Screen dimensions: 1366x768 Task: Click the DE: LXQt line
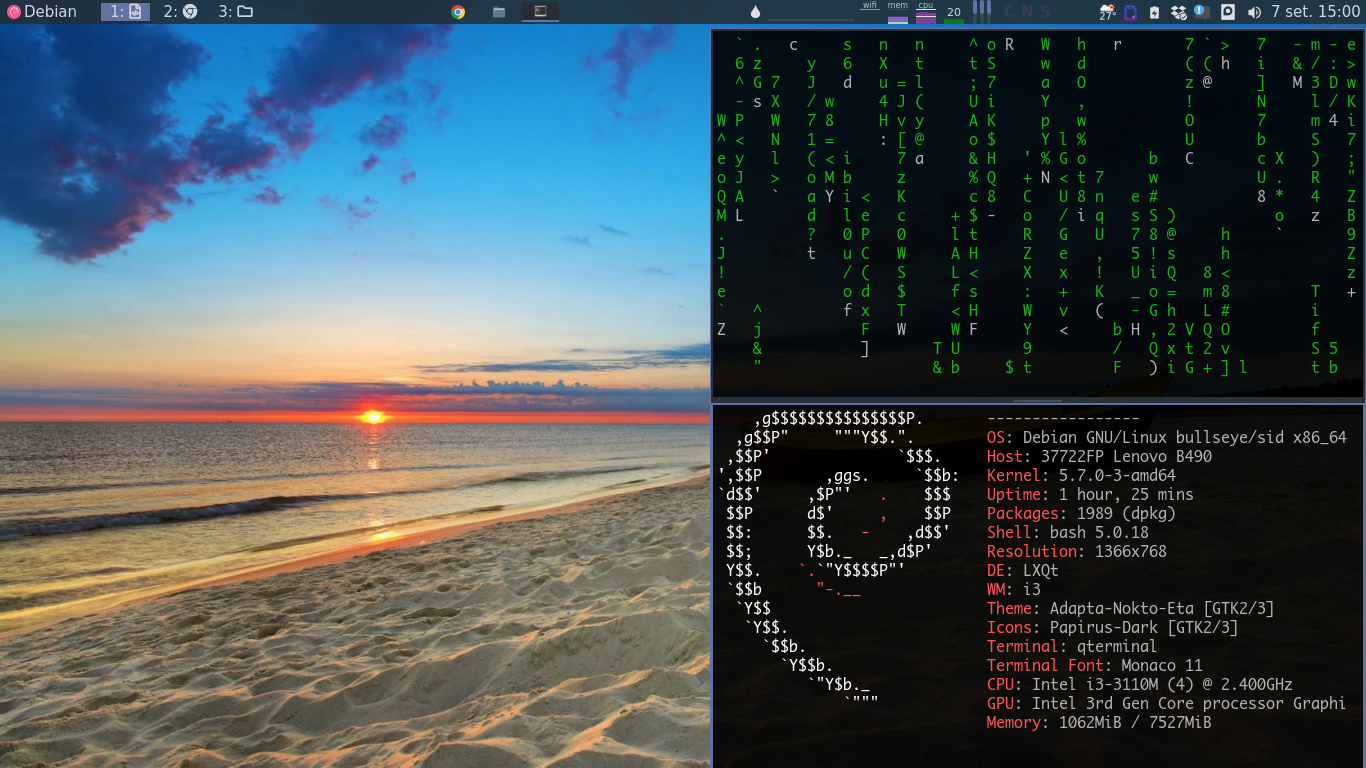[1022, 570]
